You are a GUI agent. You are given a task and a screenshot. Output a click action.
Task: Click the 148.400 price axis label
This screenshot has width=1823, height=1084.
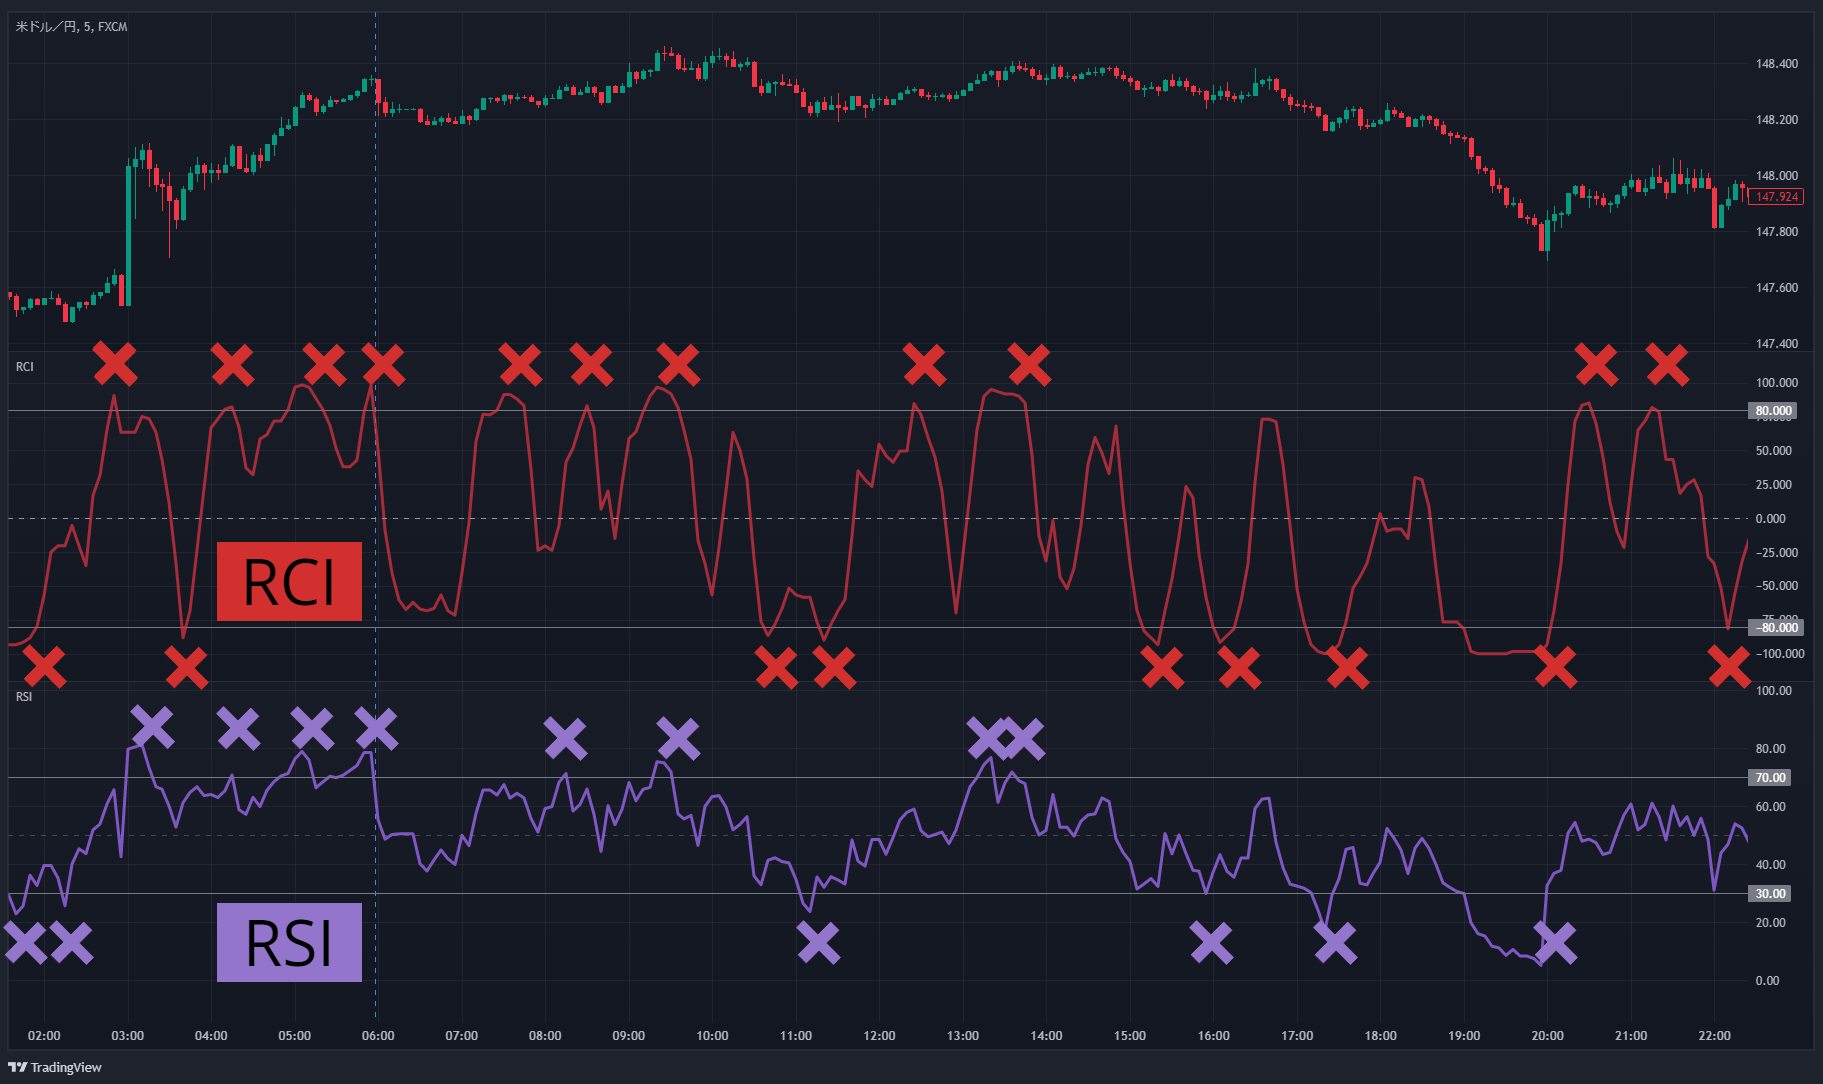pos(1776,64)
